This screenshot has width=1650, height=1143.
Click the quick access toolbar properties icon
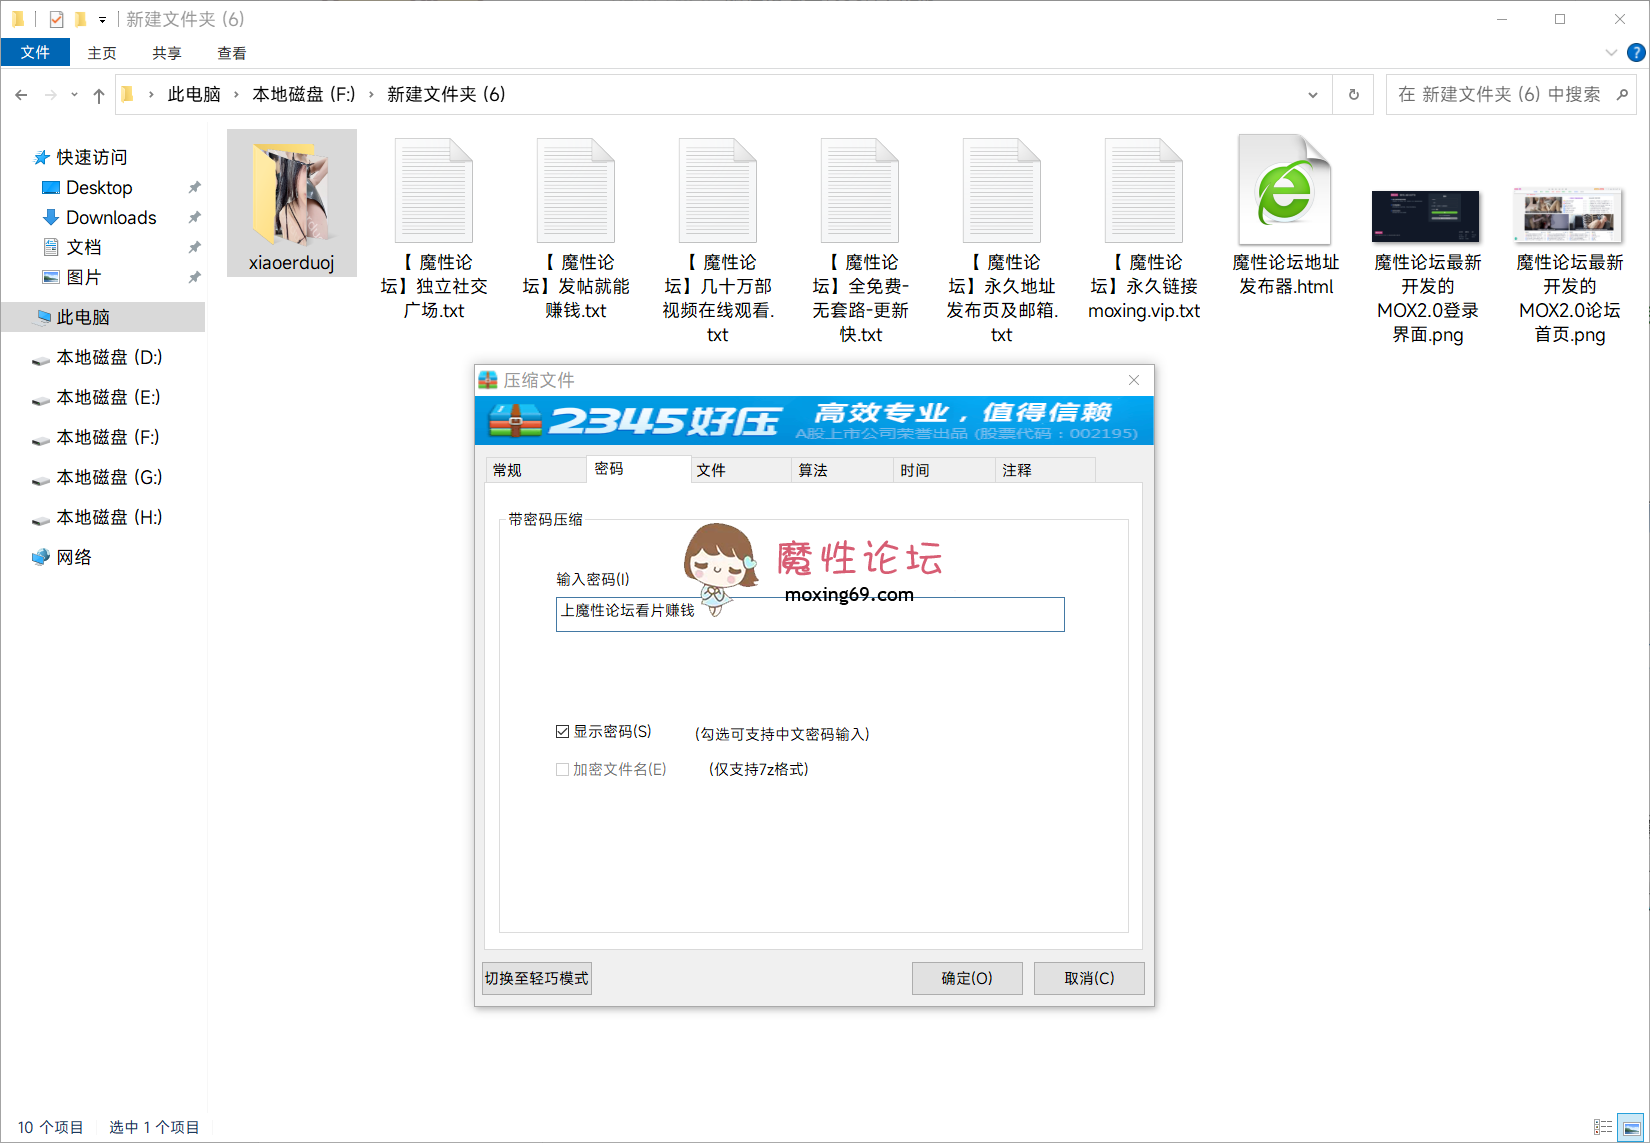[56, 19]
